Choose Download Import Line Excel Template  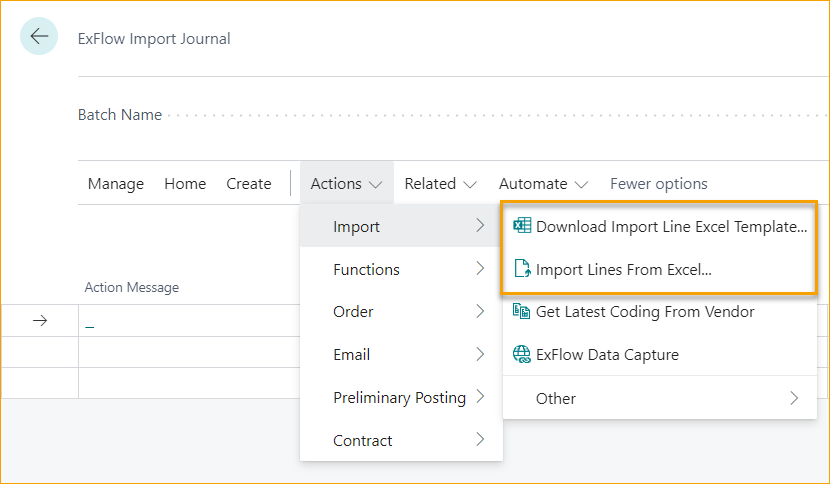[660, 226]
